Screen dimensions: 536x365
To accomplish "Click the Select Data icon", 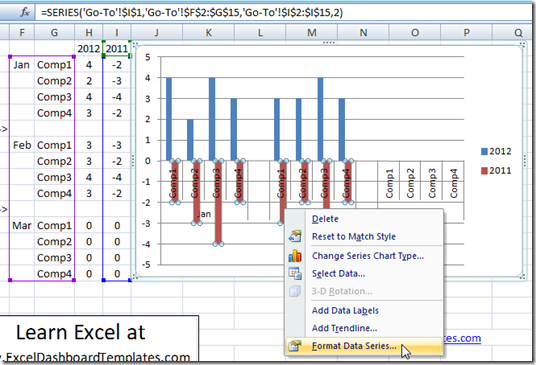I will 295,273.
